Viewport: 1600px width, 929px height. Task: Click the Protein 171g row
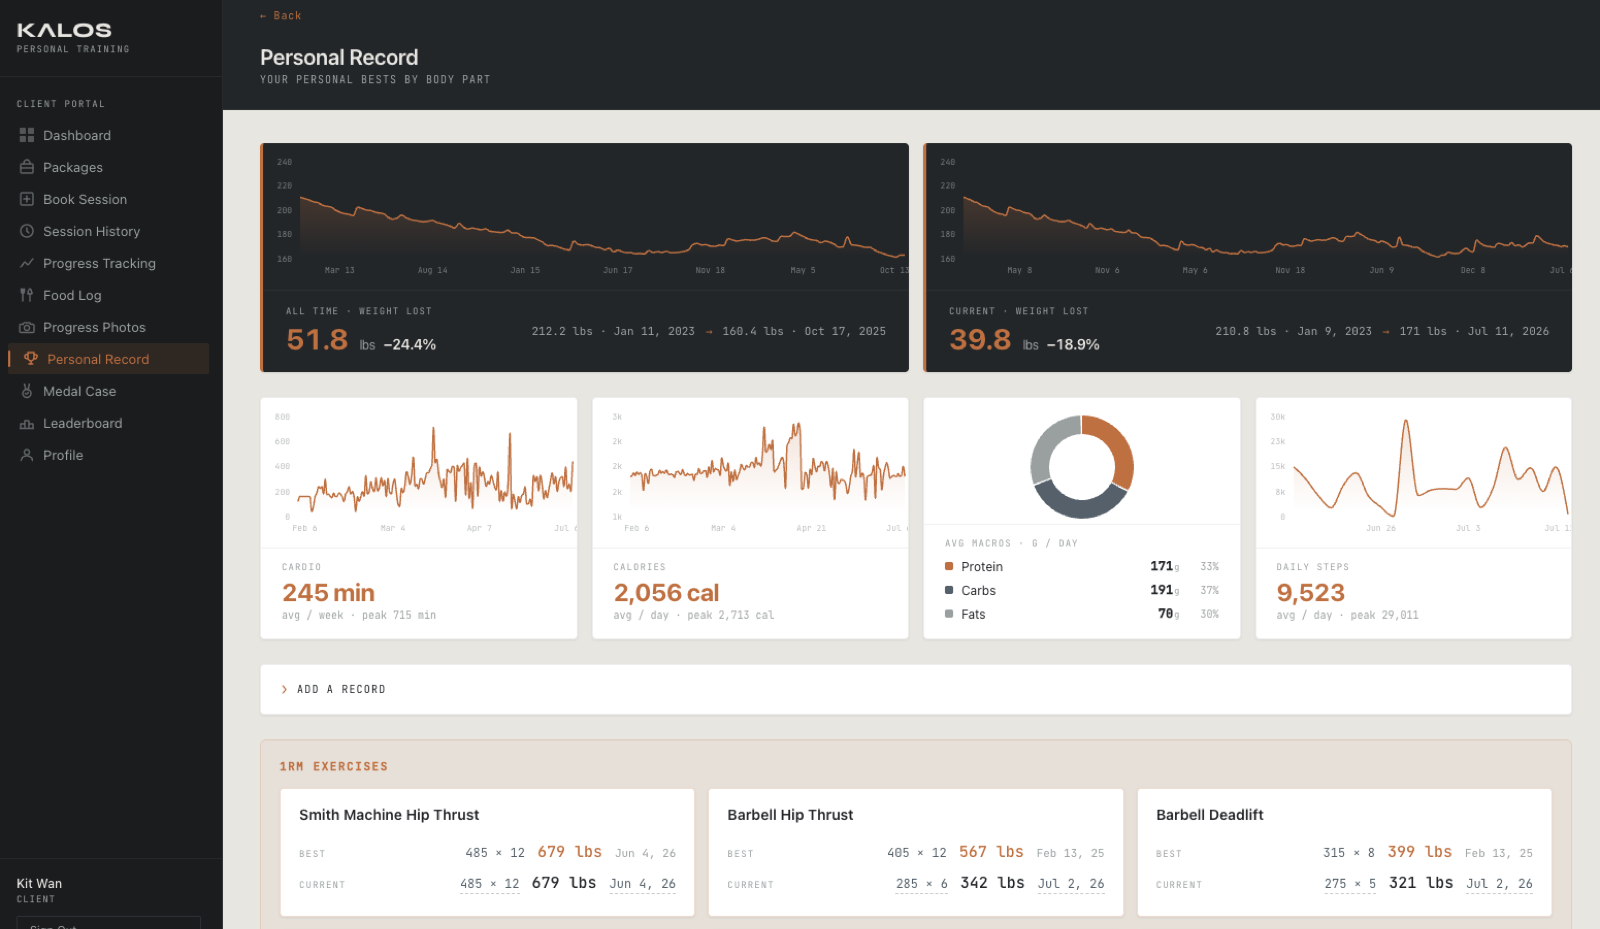(1082, 566)
